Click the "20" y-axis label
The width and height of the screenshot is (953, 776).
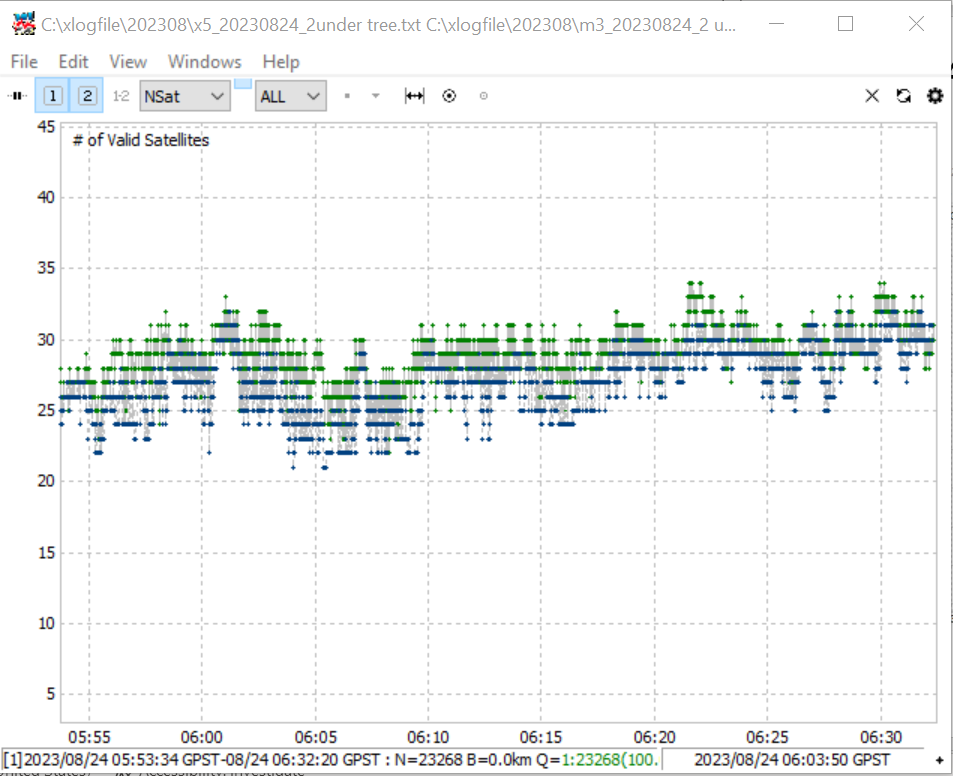[46, 481]
